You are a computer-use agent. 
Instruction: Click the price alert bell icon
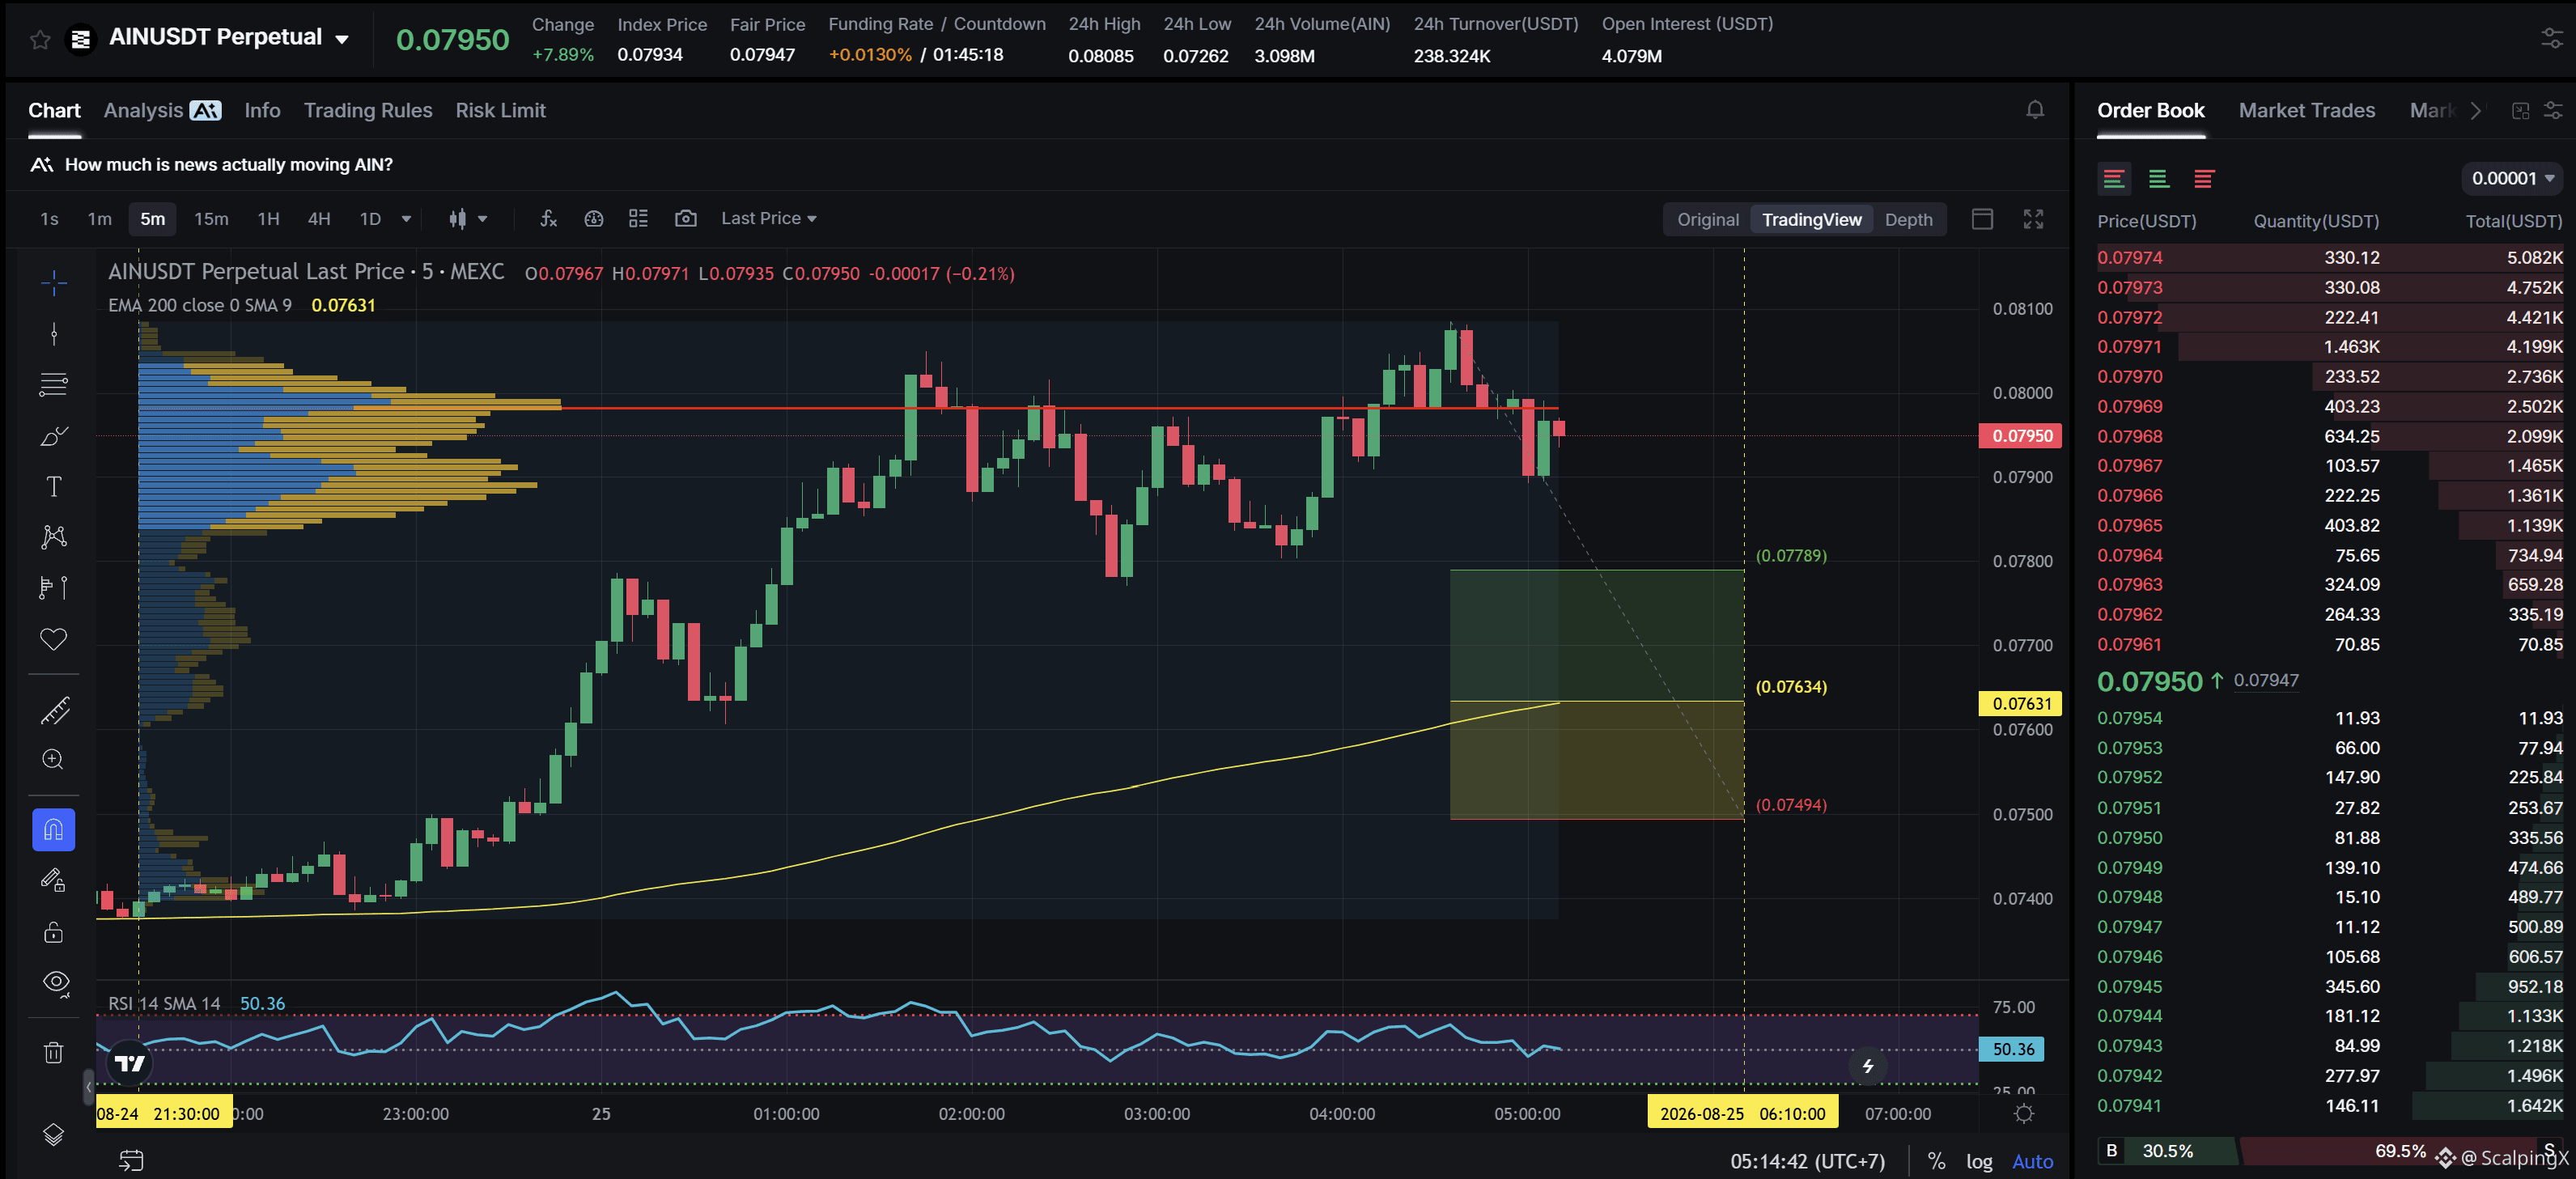coord(2035,110)
